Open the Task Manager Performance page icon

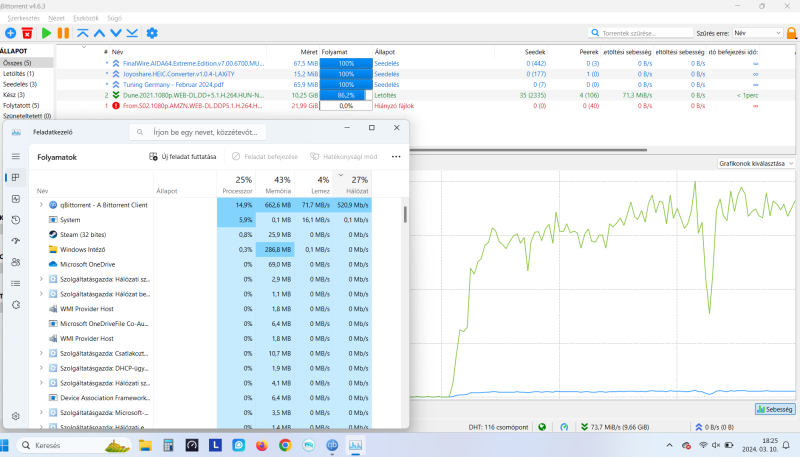[16, 199]
